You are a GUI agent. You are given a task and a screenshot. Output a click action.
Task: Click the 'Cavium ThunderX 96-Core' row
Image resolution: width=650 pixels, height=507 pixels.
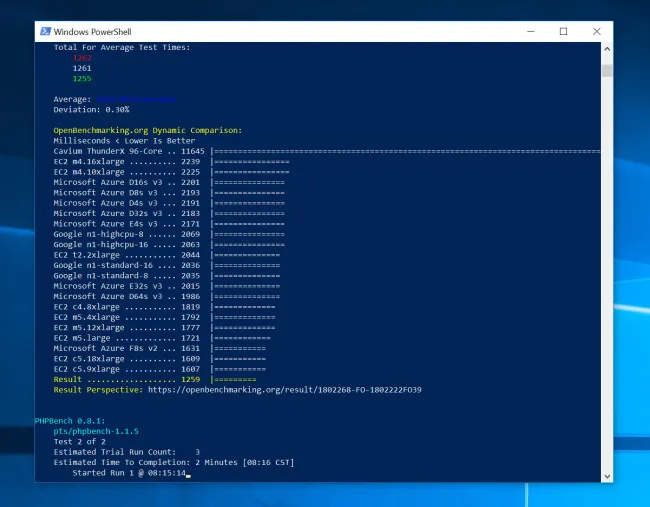pyautogui.click(x=327, y=151)
